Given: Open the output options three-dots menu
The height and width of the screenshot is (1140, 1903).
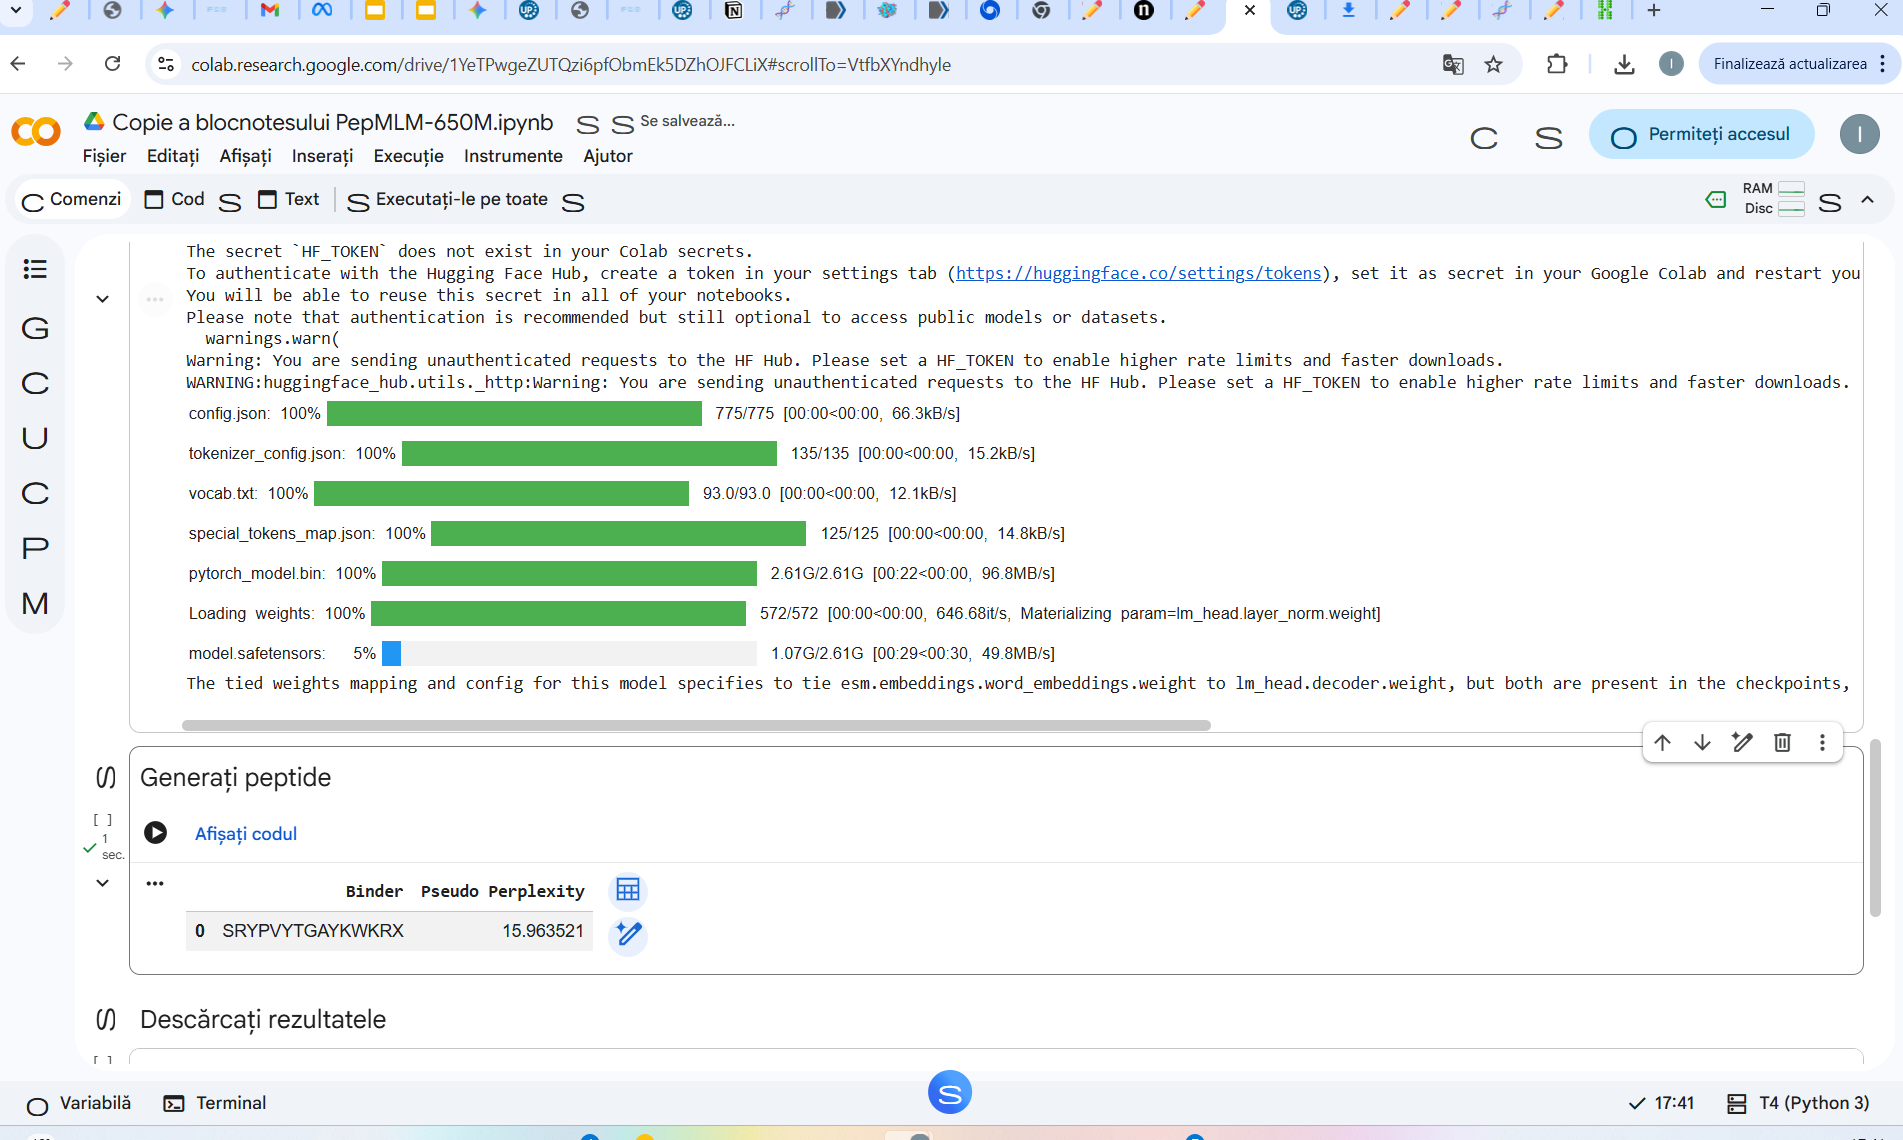Looking at the screenshot, I should [155, 883].
